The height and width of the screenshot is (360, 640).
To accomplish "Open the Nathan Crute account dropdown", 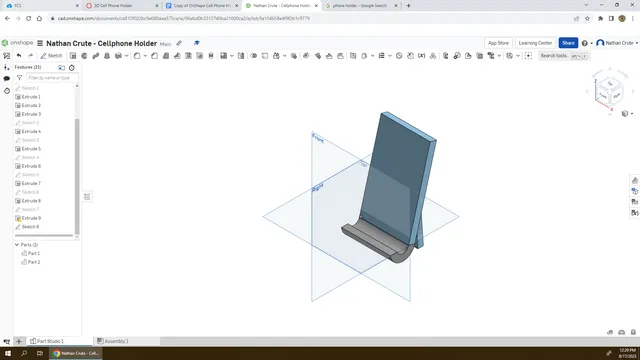I will (617, 43).
